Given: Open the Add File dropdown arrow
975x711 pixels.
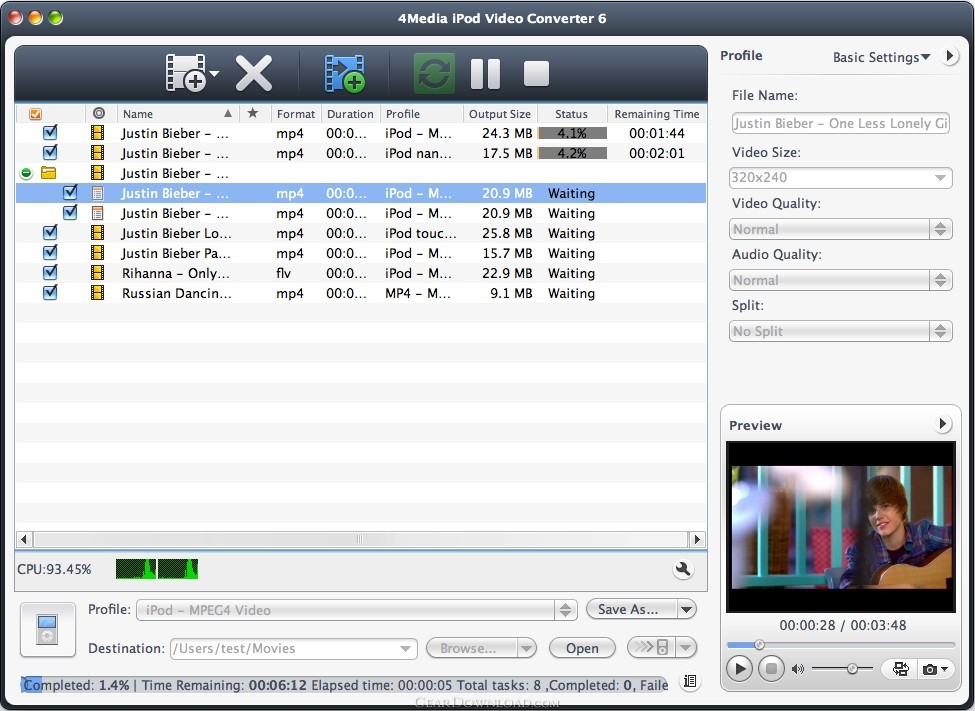Looking at the screenshot, I should (215, 73).
